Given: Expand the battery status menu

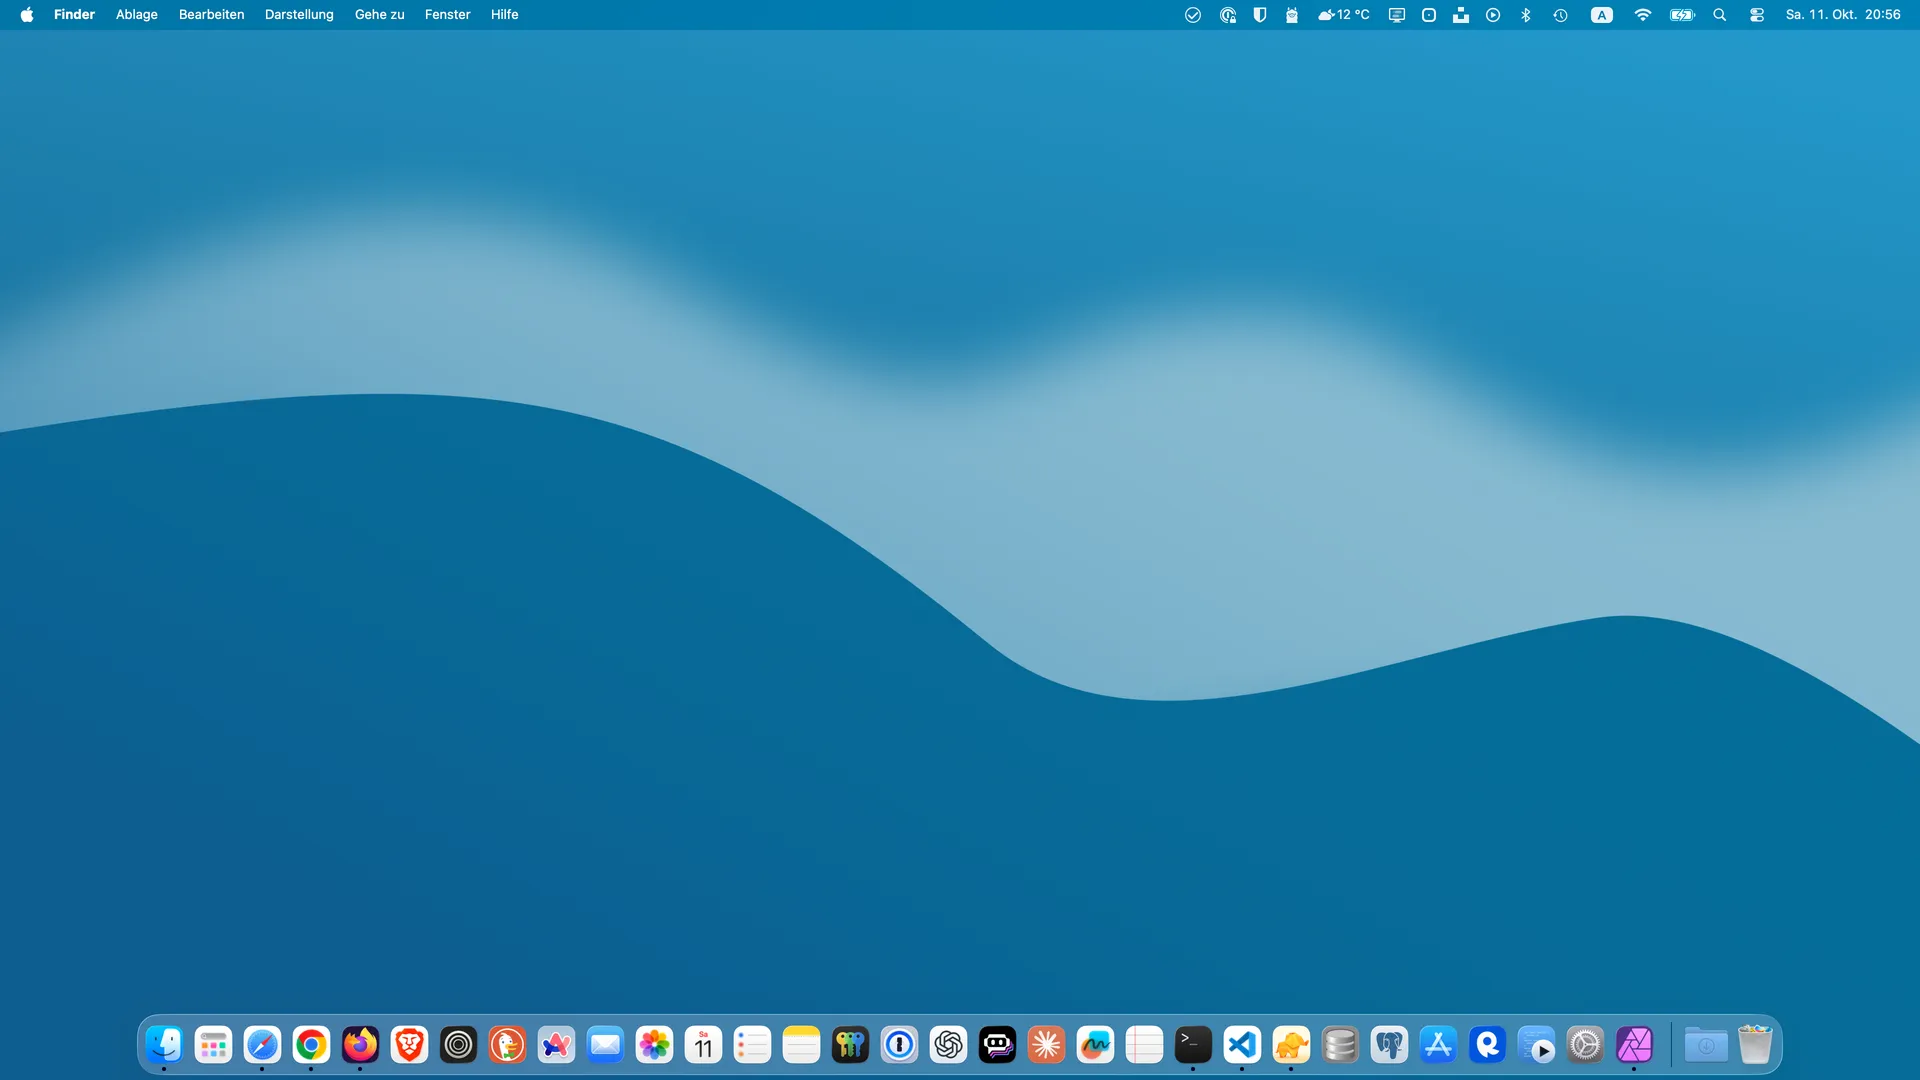Looking at the screenshot, I should tap(1682, 15).
